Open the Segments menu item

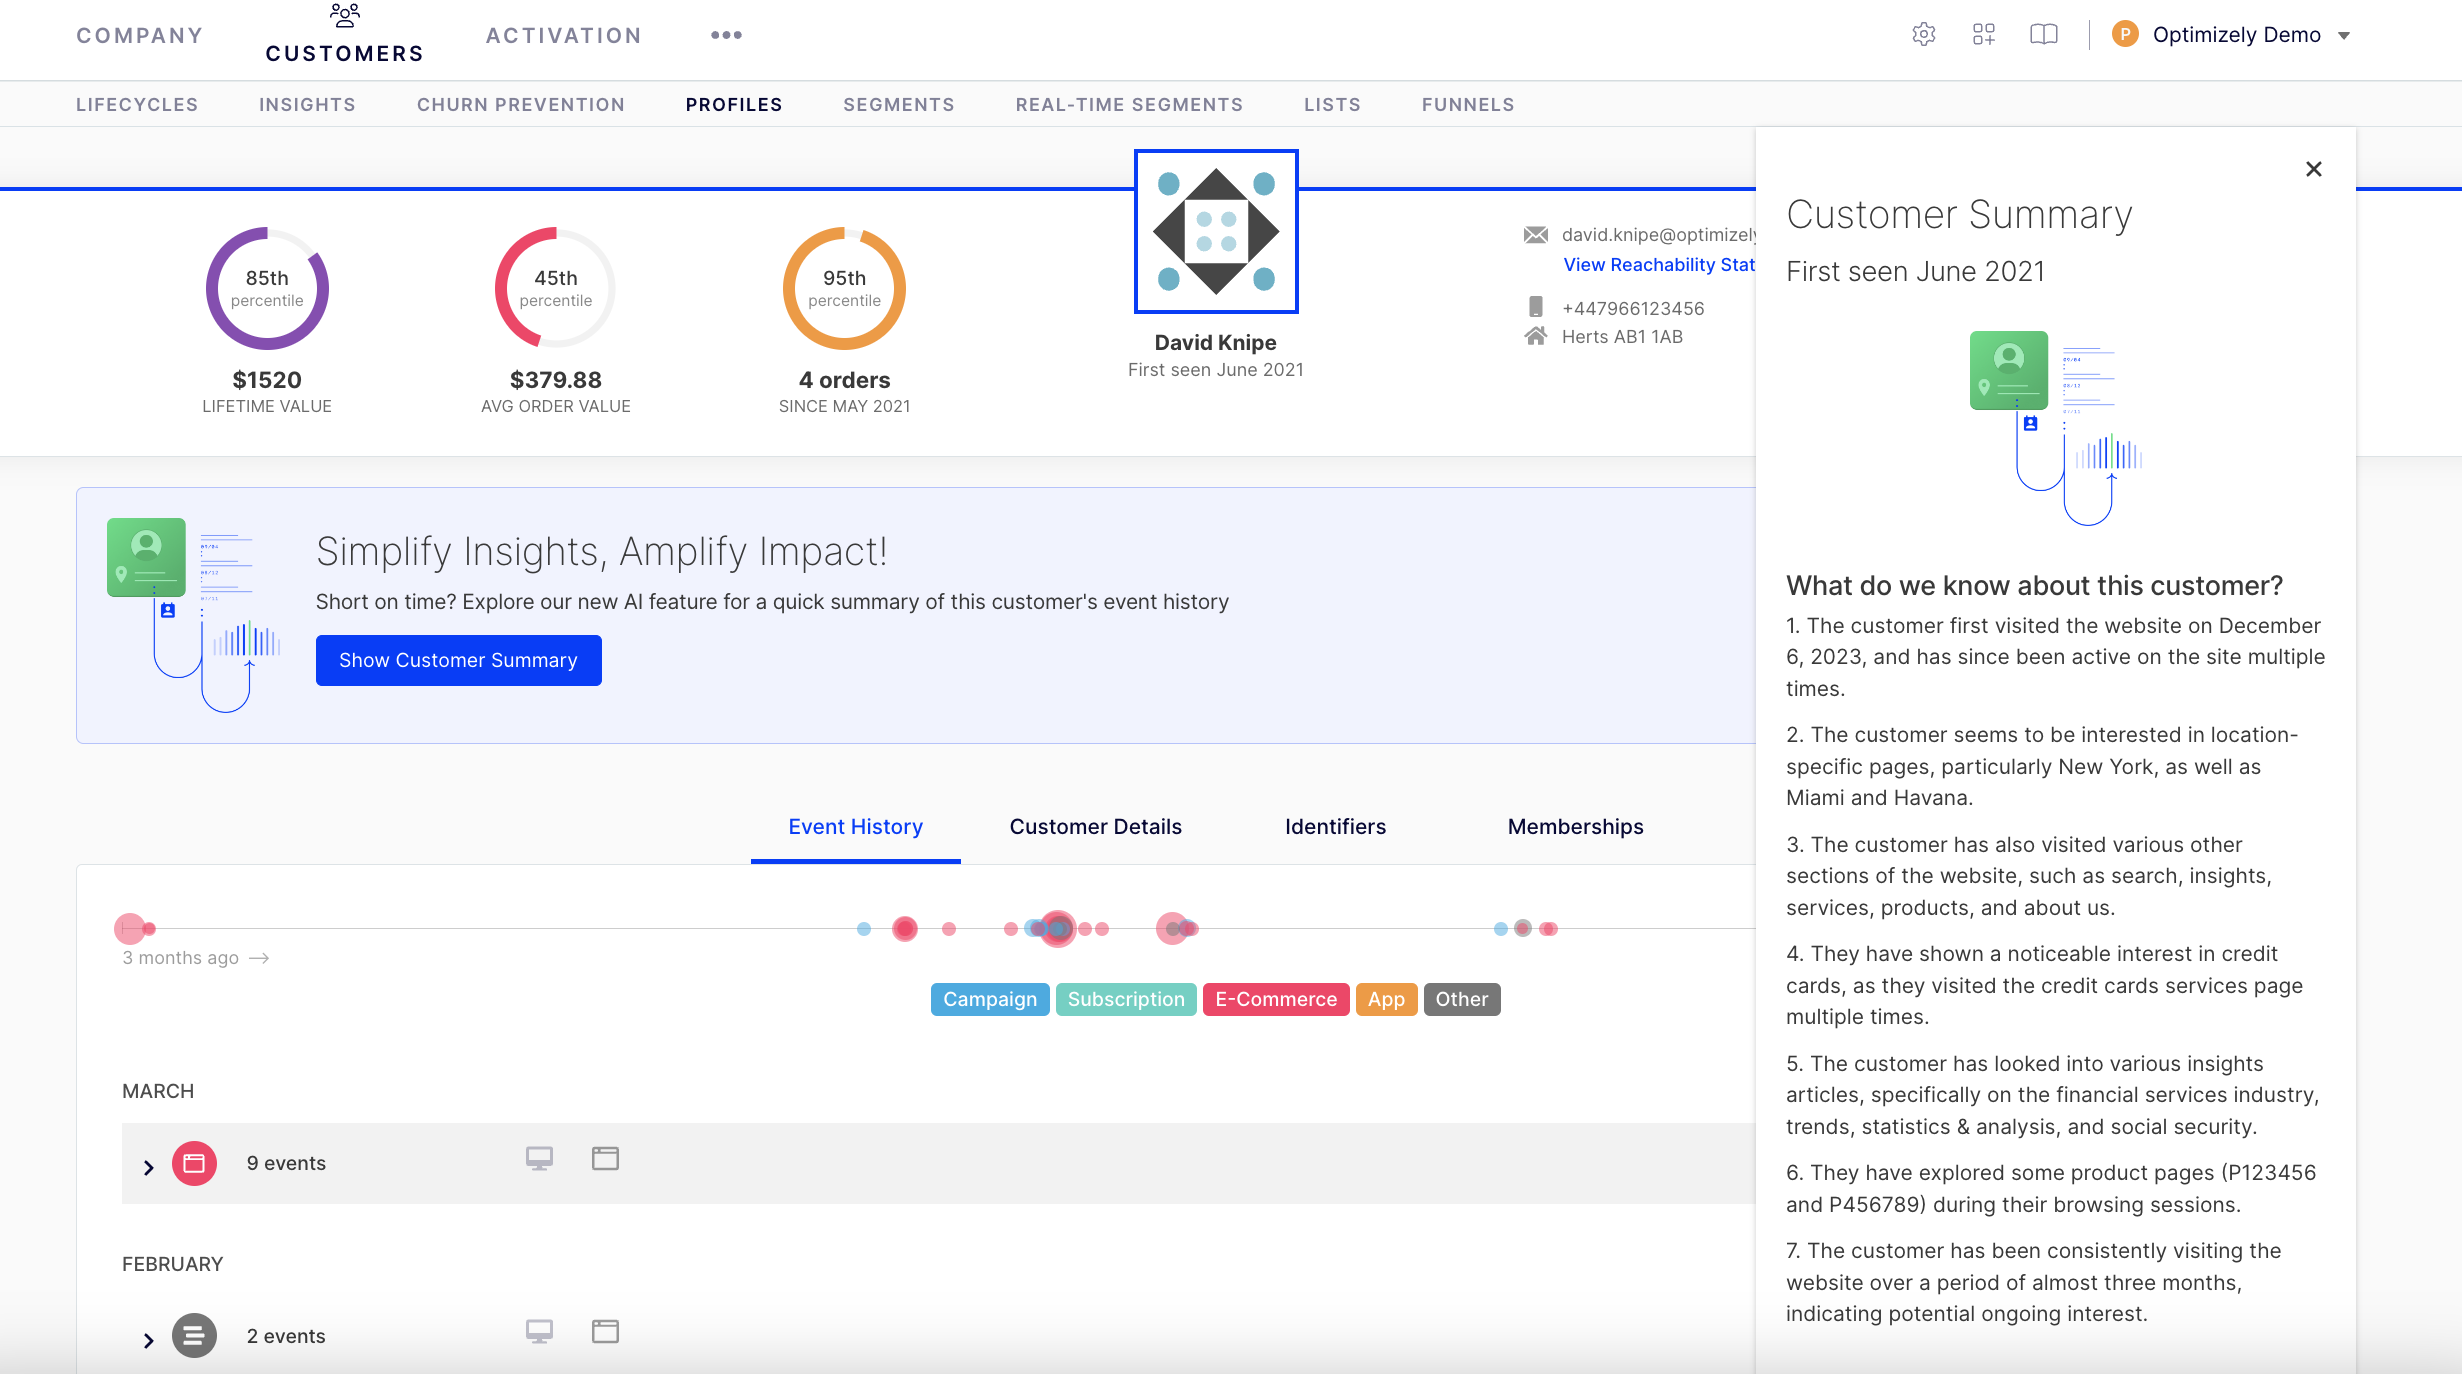(x=898, y=104)
